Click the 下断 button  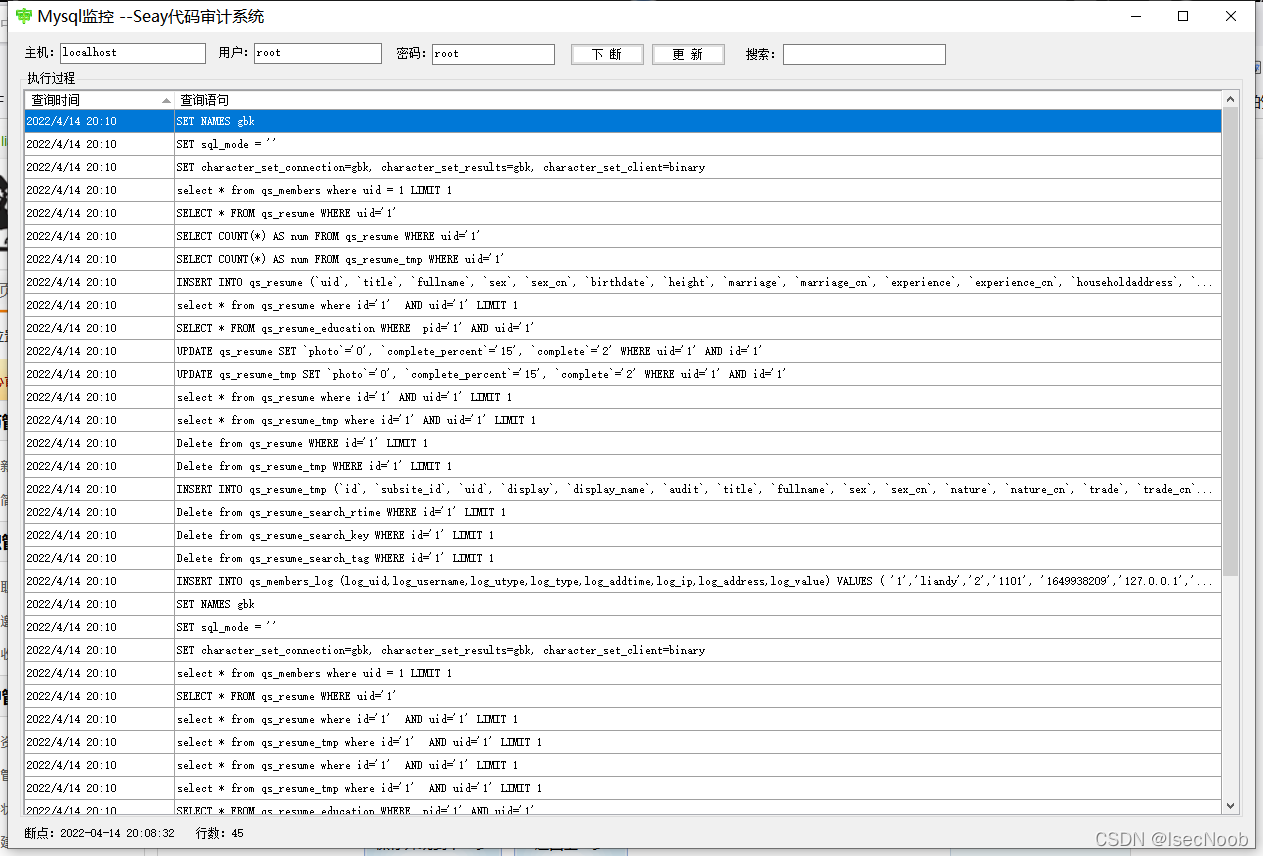click(607, 54)
